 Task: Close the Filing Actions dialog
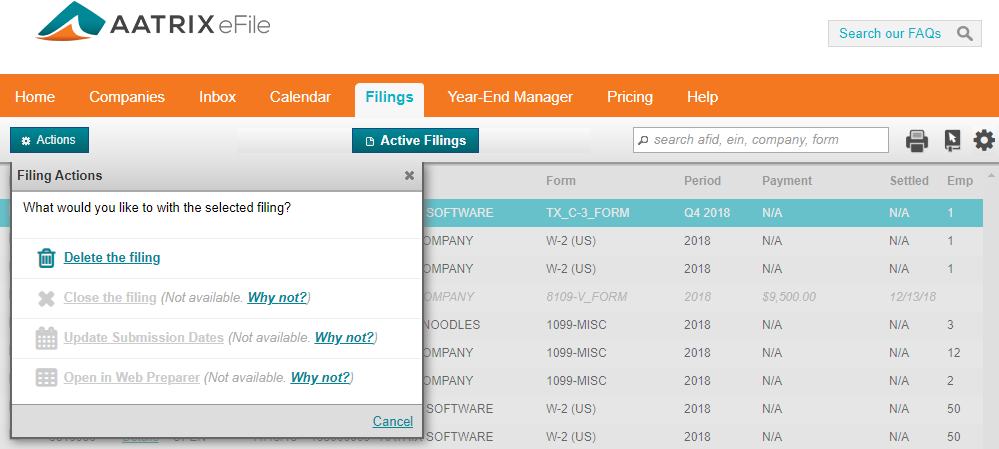(409, 175)
